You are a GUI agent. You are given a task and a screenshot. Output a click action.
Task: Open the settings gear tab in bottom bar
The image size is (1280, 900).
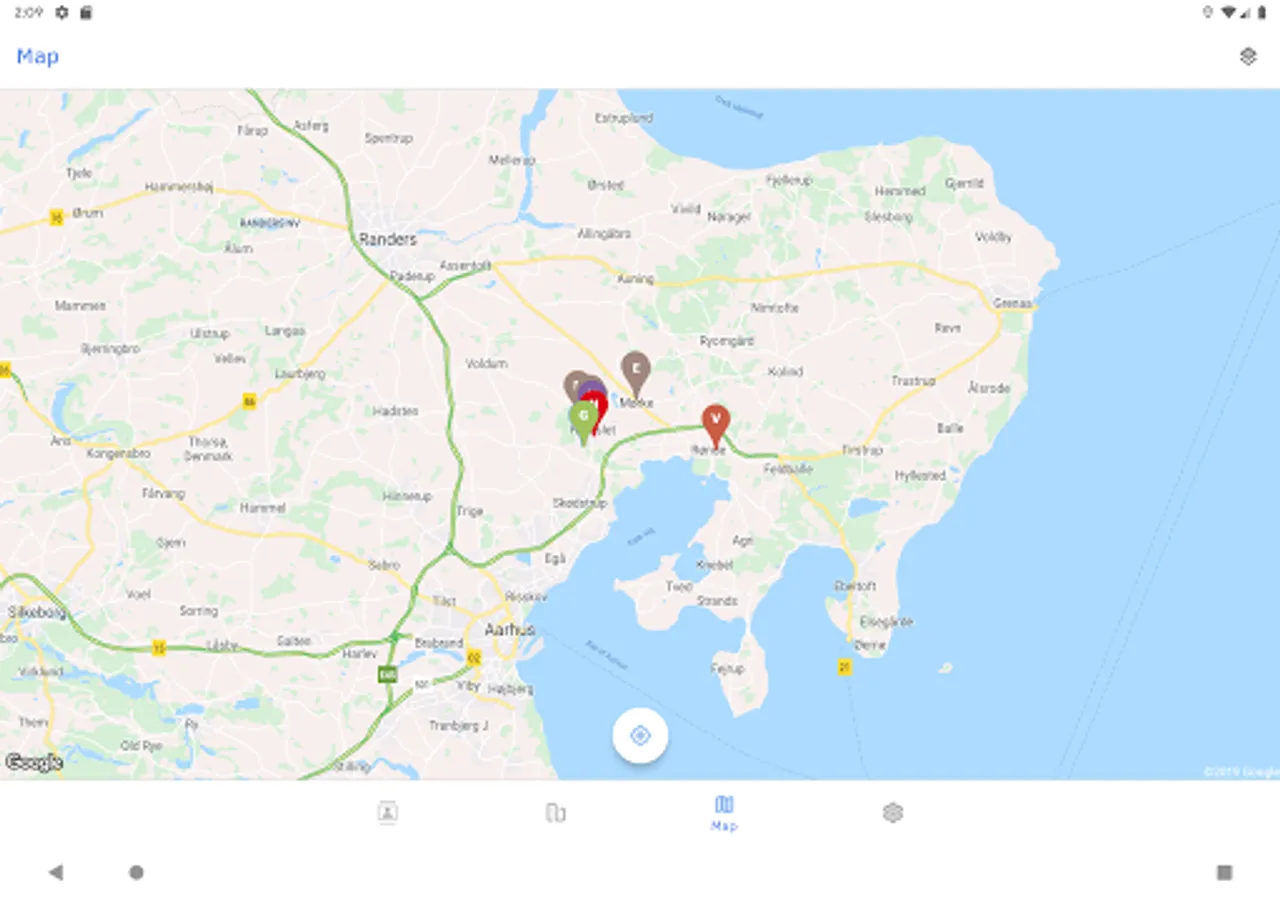[x=893, y=812]
